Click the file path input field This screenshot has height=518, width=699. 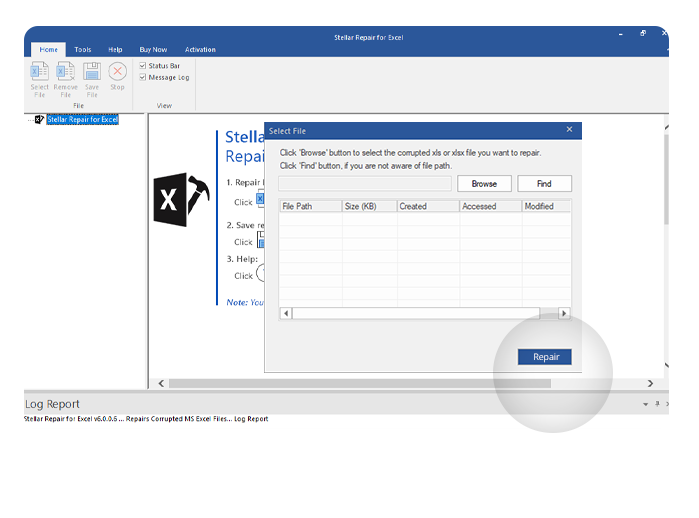coord(365,184)
